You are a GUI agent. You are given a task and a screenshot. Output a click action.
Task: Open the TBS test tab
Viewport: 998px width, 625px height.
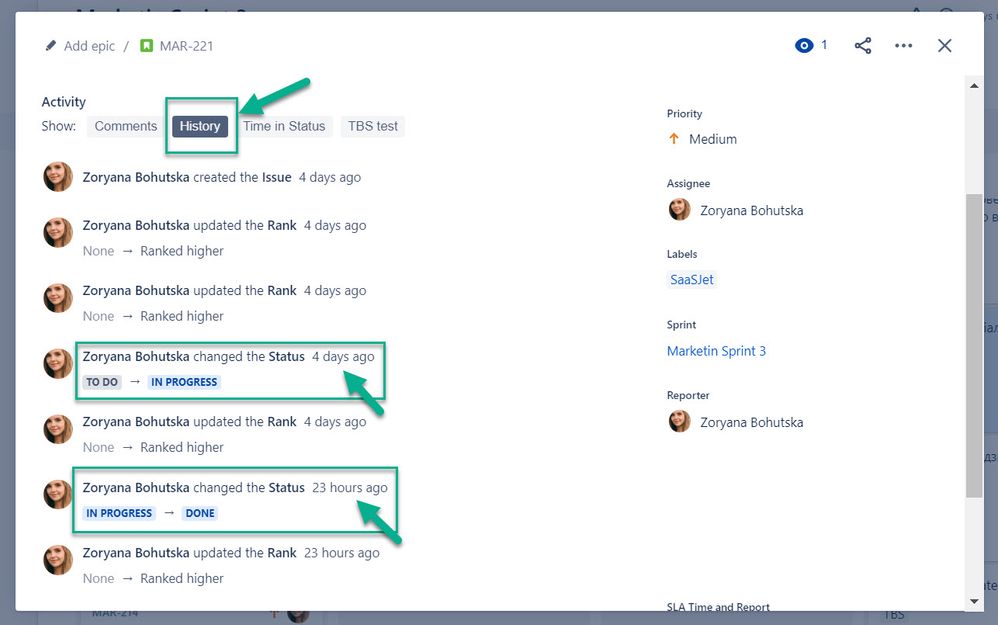pyautogui.click(x=373, y=126)
